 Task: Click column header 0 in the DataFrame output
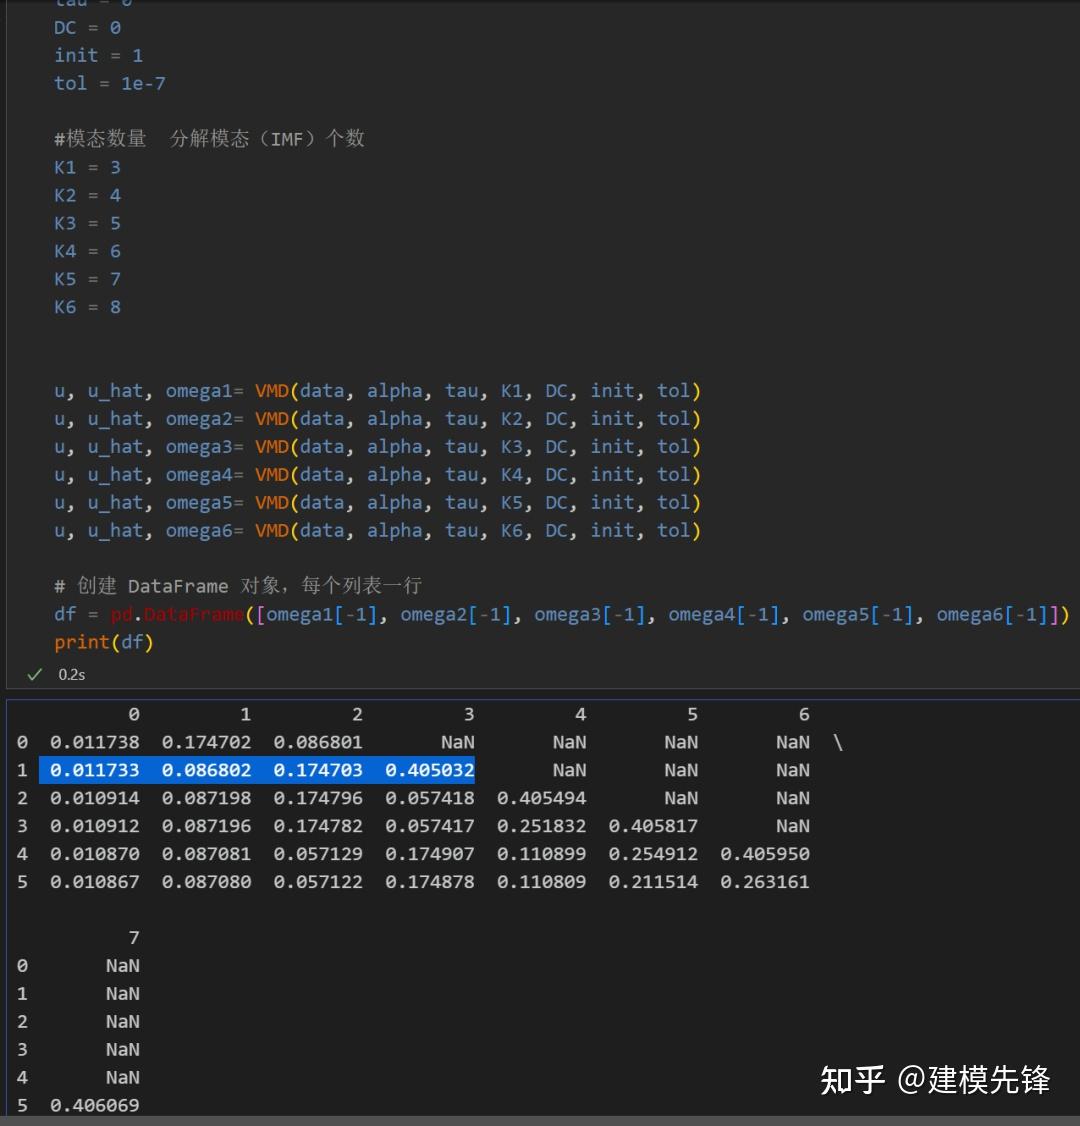[133, 714]
